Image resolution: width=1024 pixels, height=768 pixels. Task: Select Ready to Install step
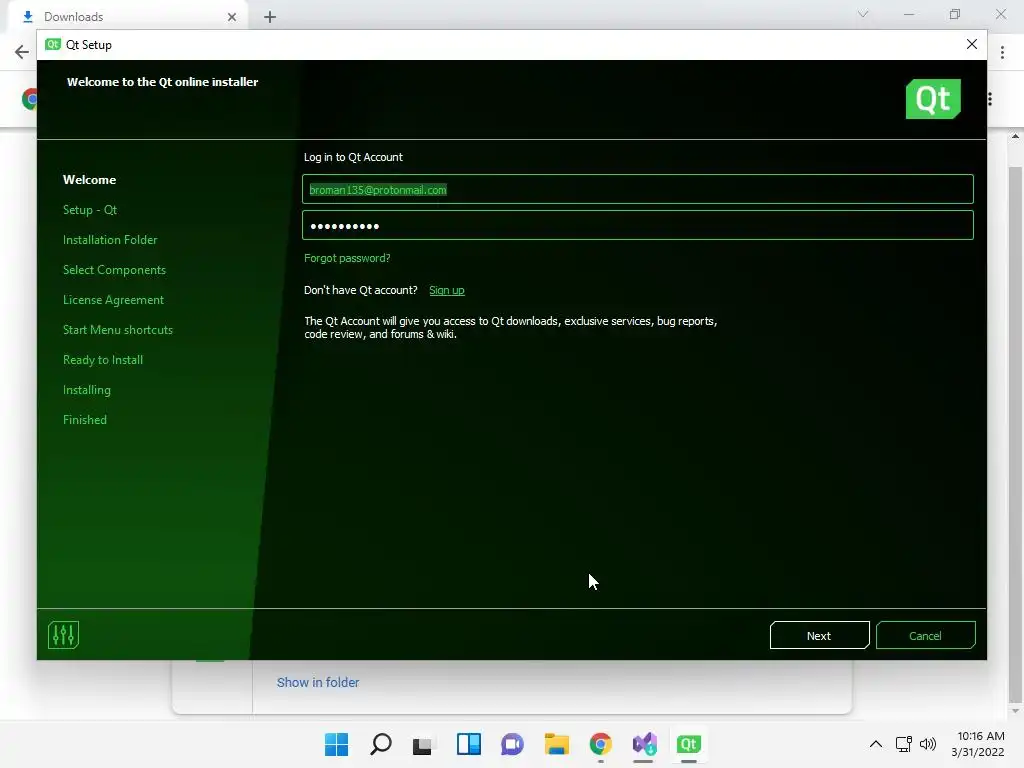click(103, 360)
